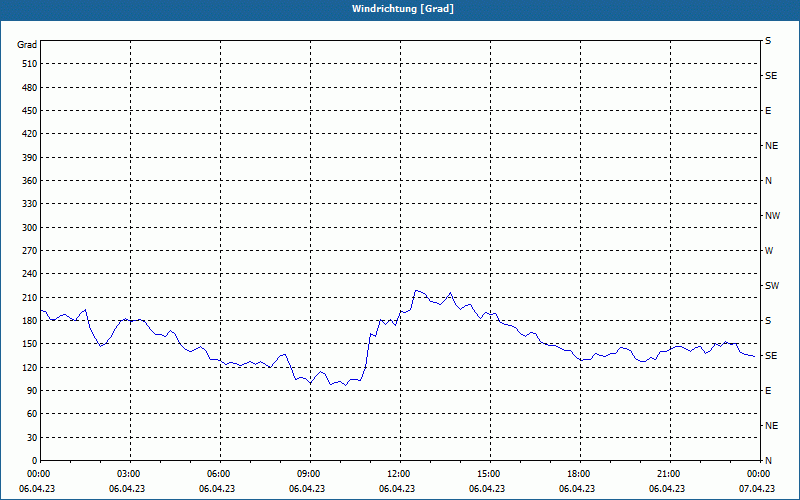Viewport: 800px width, 500px height.
Task: Click the 270 degree axis label
Action: pyautogui.click(x=30, y=251)
